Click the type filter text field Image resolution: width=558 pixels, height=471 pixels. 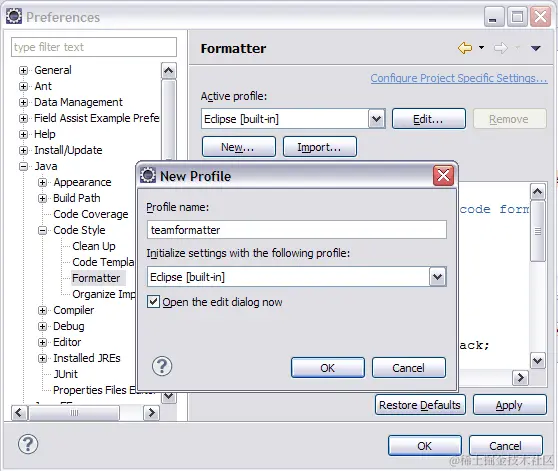pyautogui.click(x=94, y=47)
